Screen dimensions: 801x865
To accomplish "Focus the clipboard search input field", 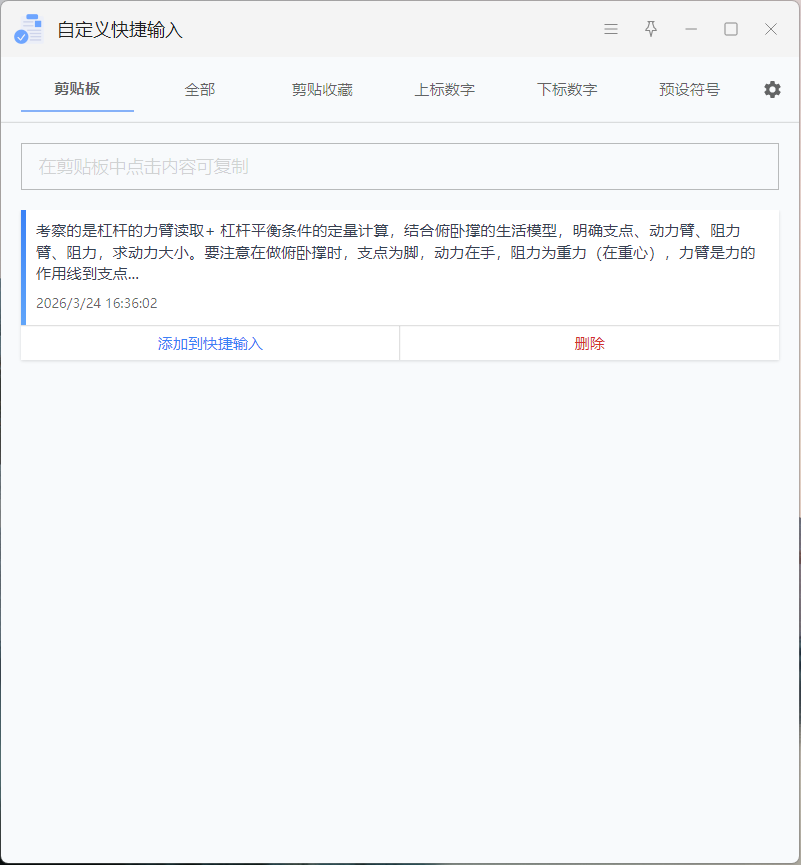I will 400,167.
